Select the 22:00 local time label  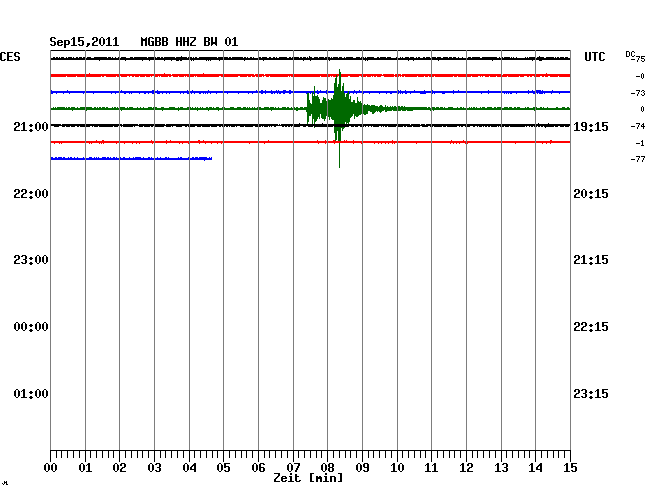coord(31,194)
